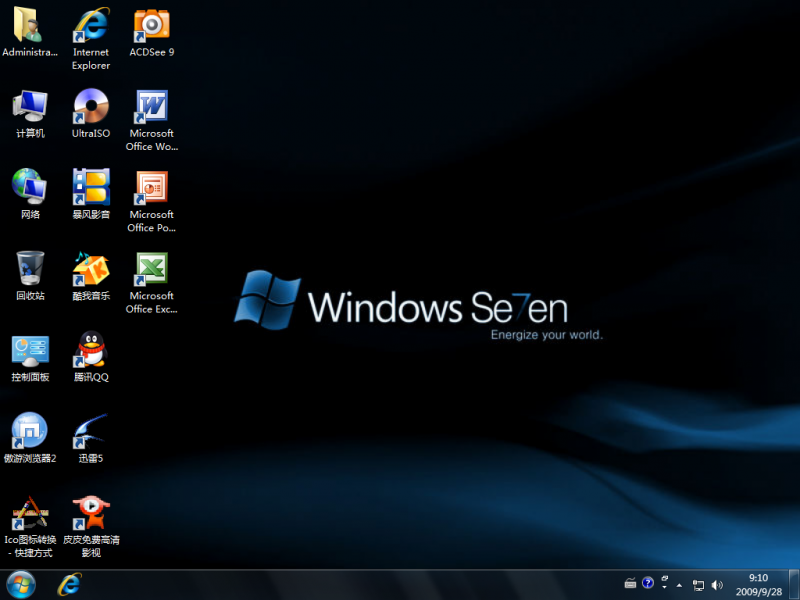Select the Microsoft Office Word shortcut

(x=152, y=120)
